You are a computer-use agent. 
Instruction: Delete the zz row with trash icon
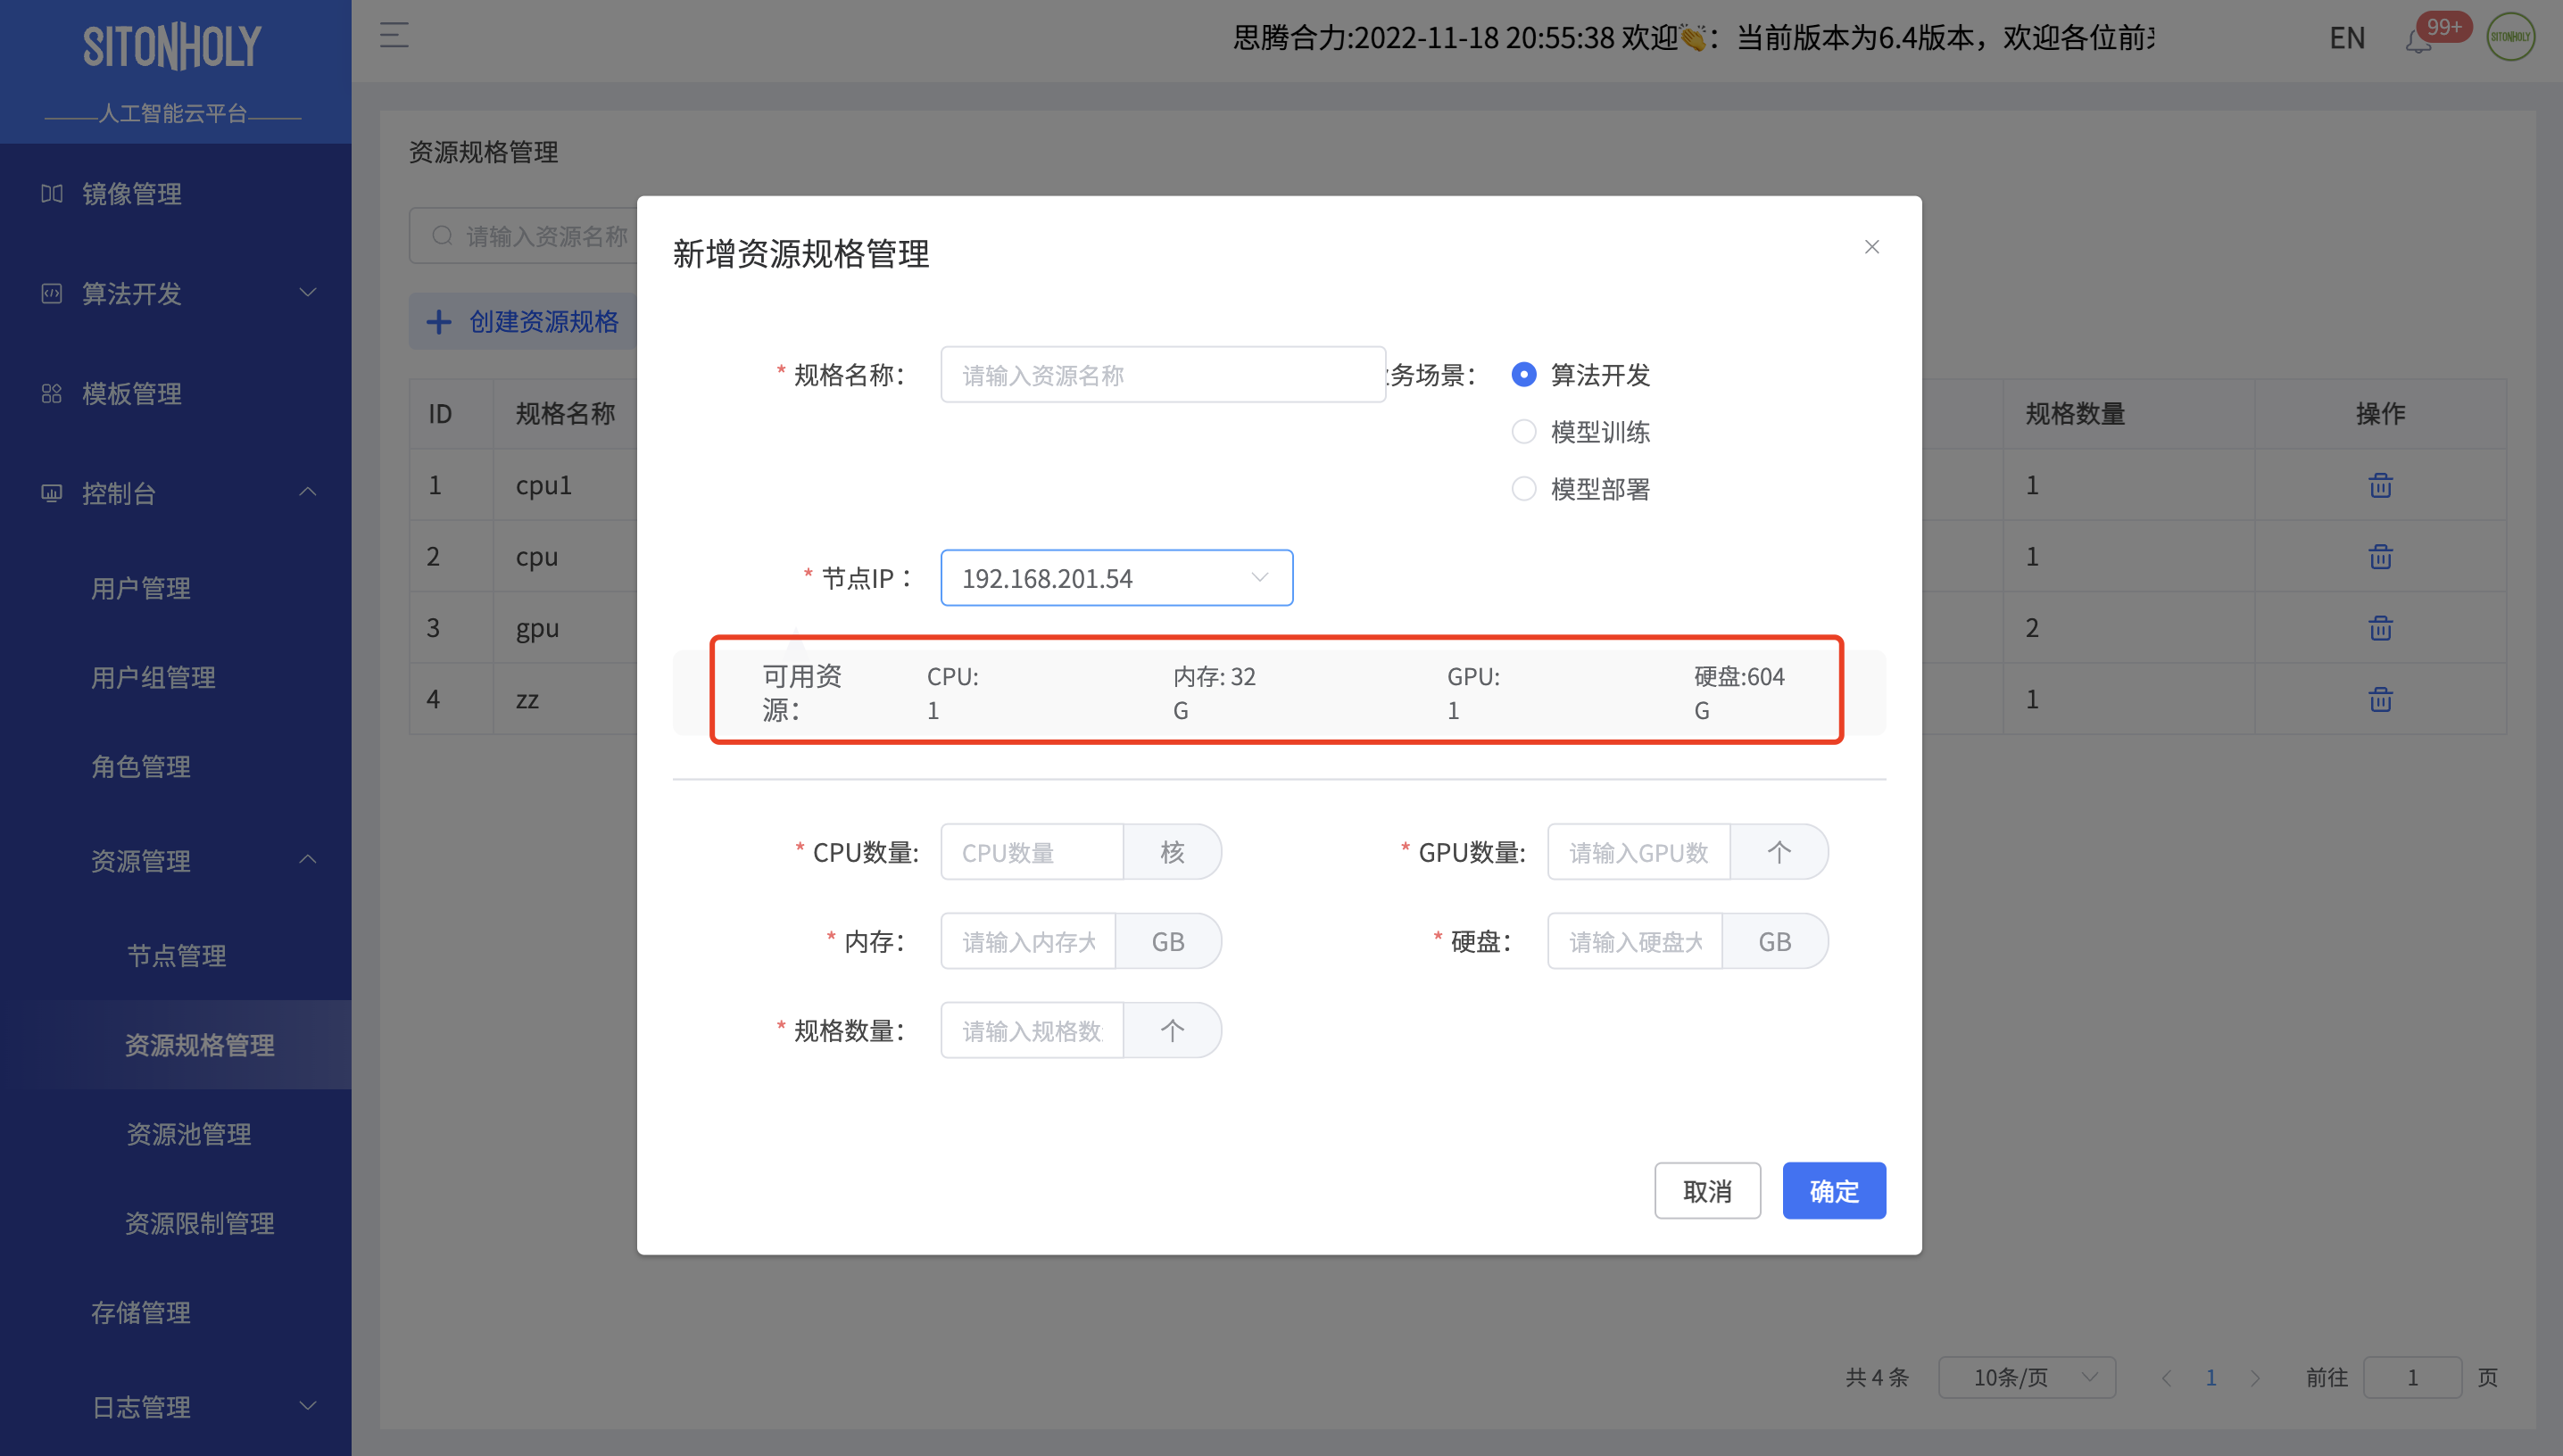pos(2380,699)
